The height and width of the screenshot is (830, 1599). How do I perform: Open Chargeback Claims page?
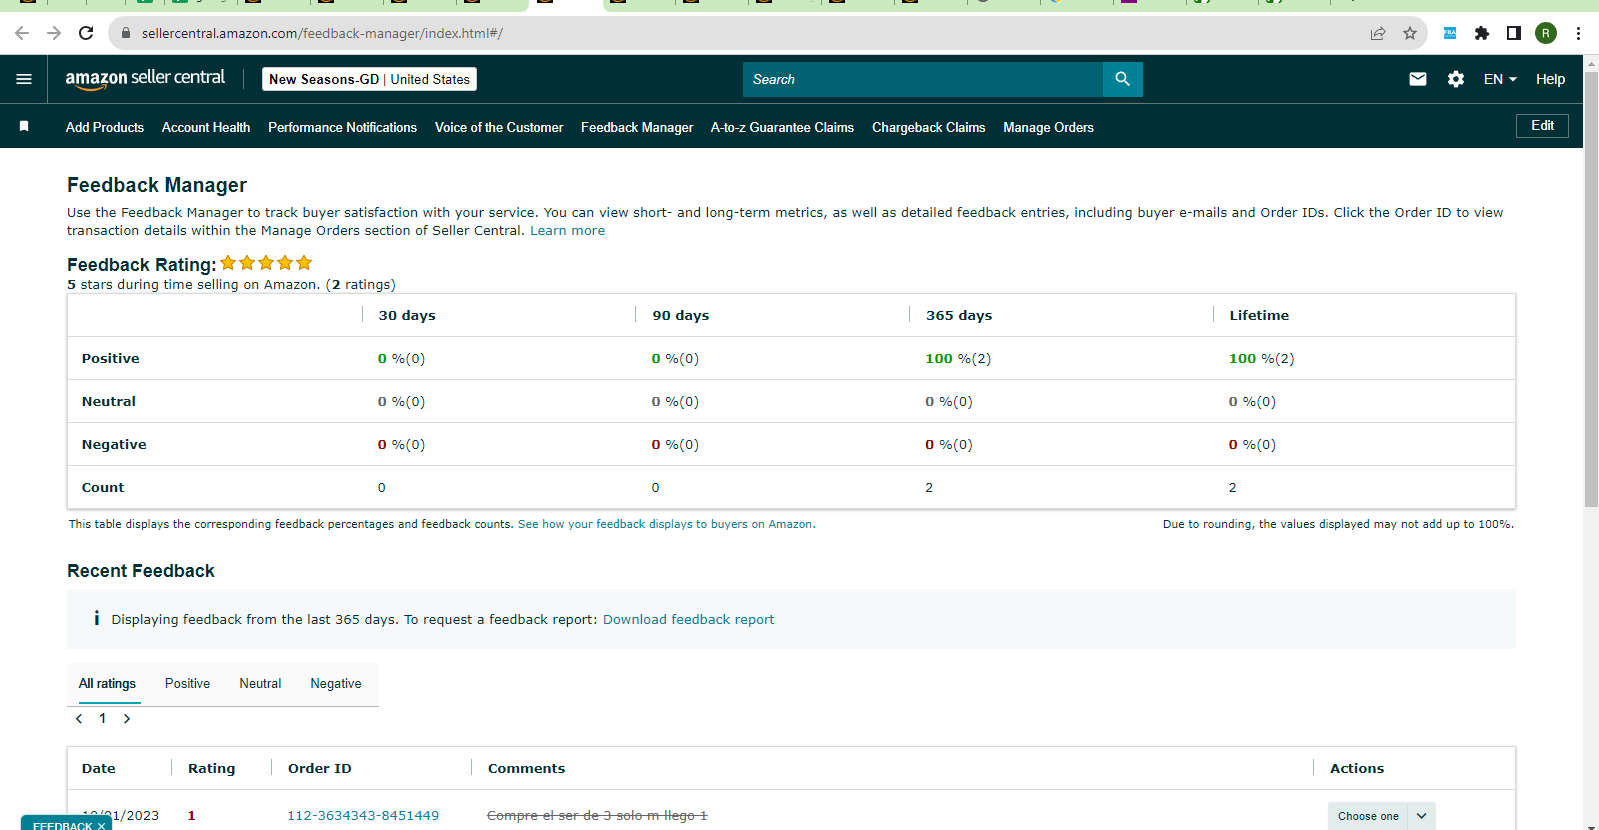[x=928, y=127]
